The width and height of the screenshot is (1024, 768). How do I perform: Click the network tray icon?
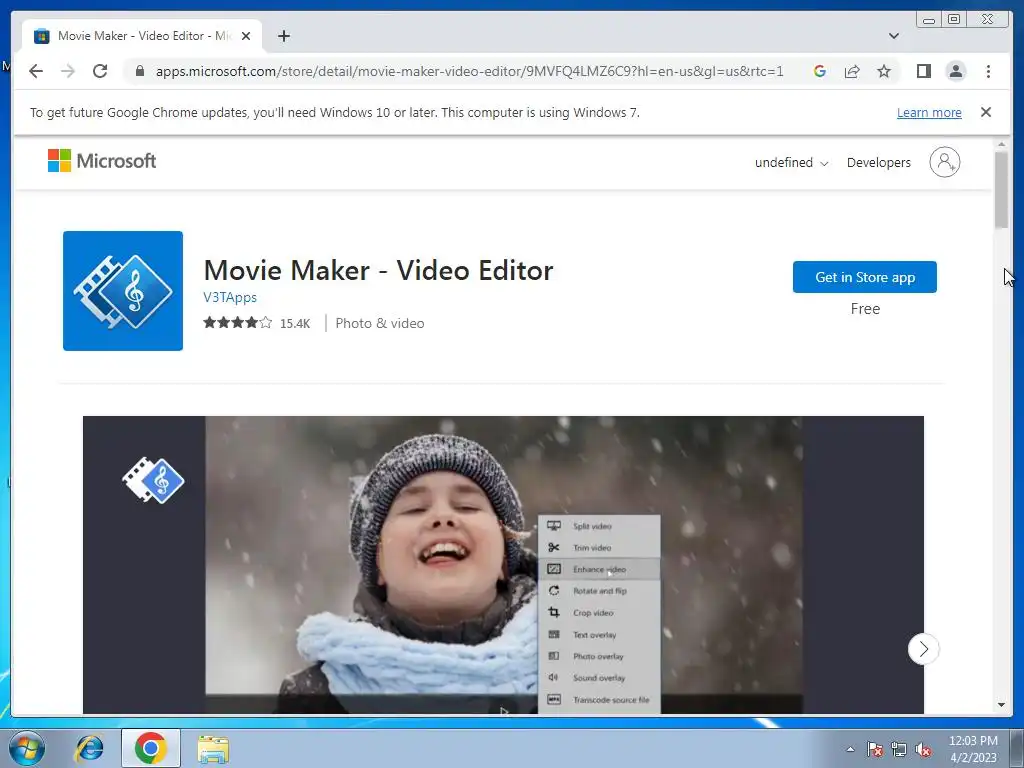(x=899, y=749)
